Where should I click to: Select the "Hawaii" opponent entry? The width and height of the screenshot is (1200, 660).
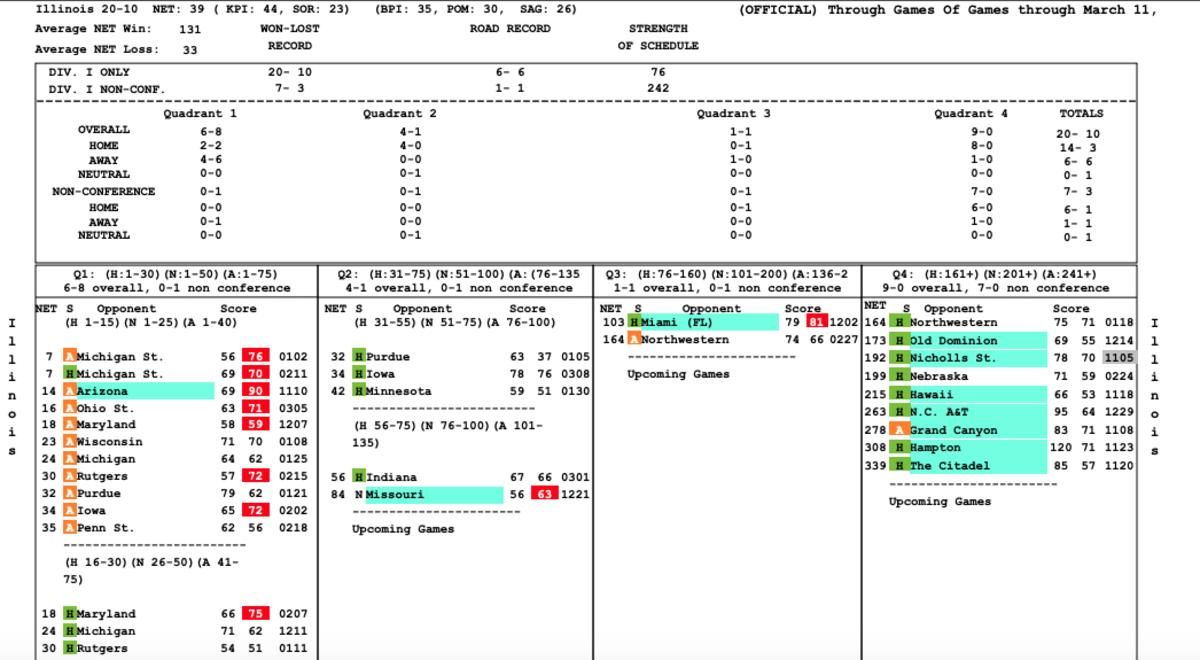[977, 395]
